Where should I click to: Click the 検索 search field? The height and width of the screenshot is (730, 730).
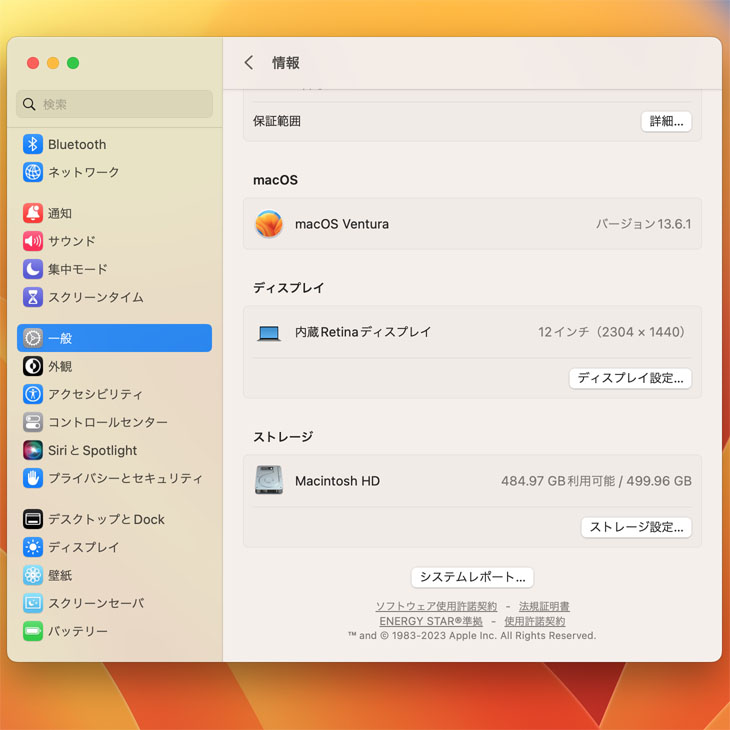115,104
